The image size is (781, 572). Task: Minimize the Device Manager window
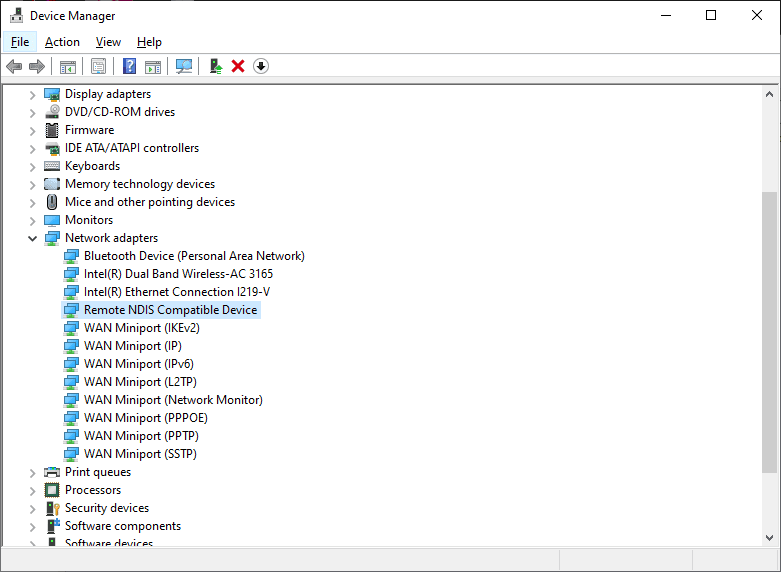(x=665, y=15)
